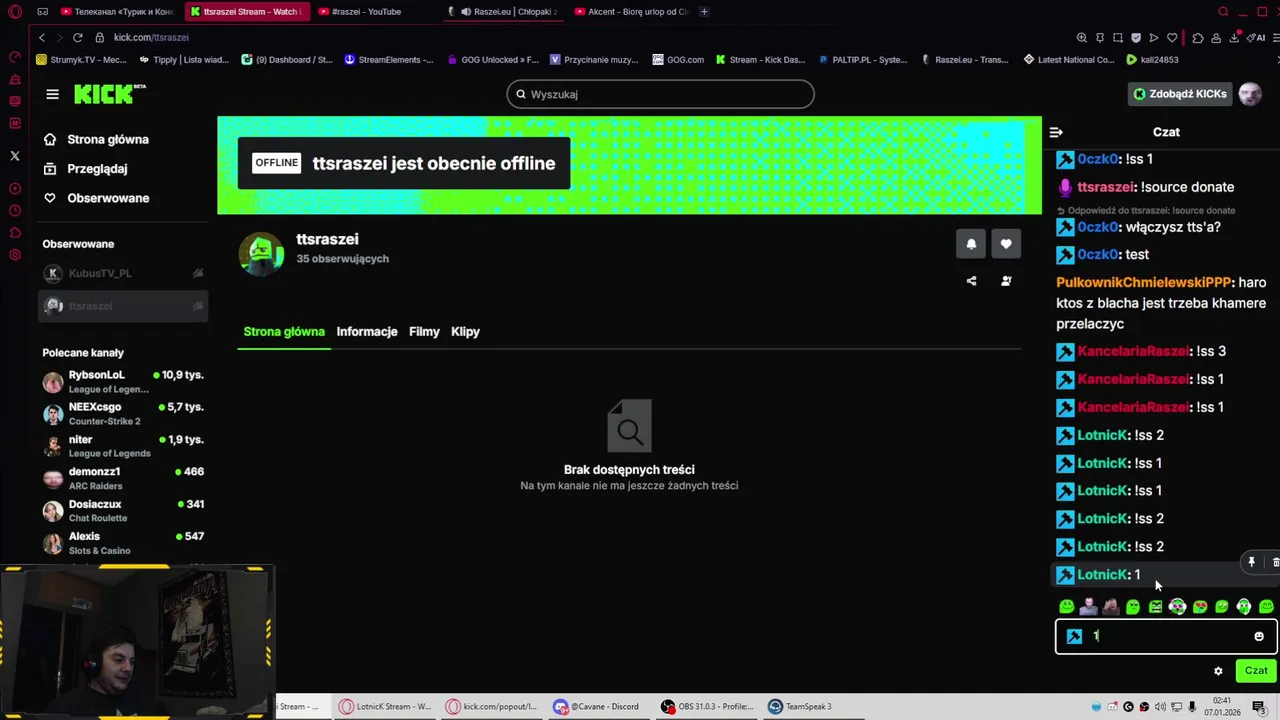
Task: Open the Kick hamburger sidebar menu
Action: tap(52, 94)
